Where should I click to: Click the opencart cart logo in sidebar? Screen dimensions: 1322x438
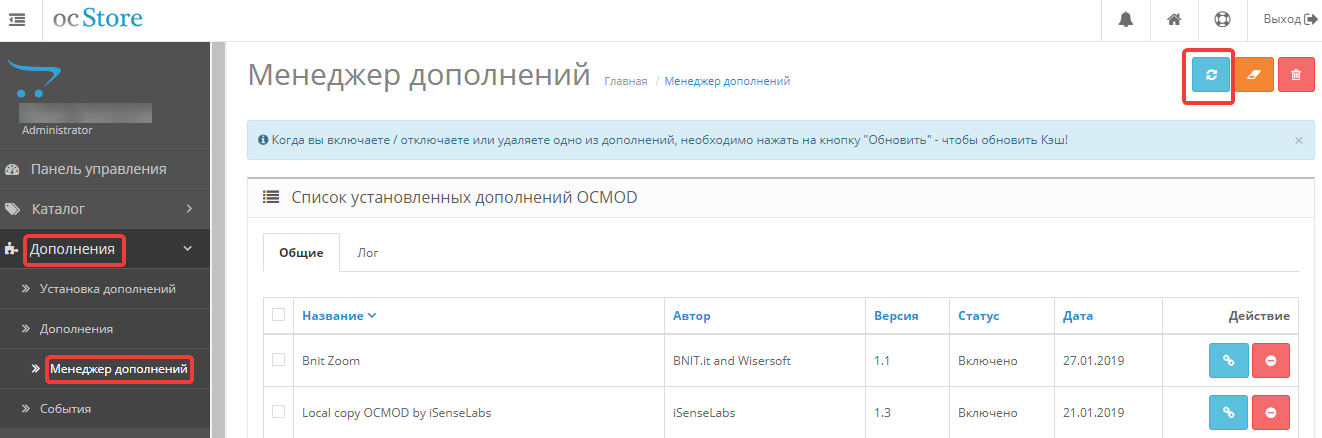tap(36, 79)
